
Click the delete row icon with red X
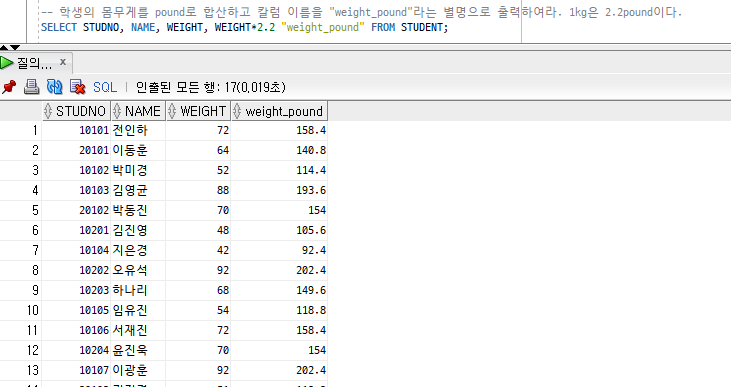coord(77,87)
